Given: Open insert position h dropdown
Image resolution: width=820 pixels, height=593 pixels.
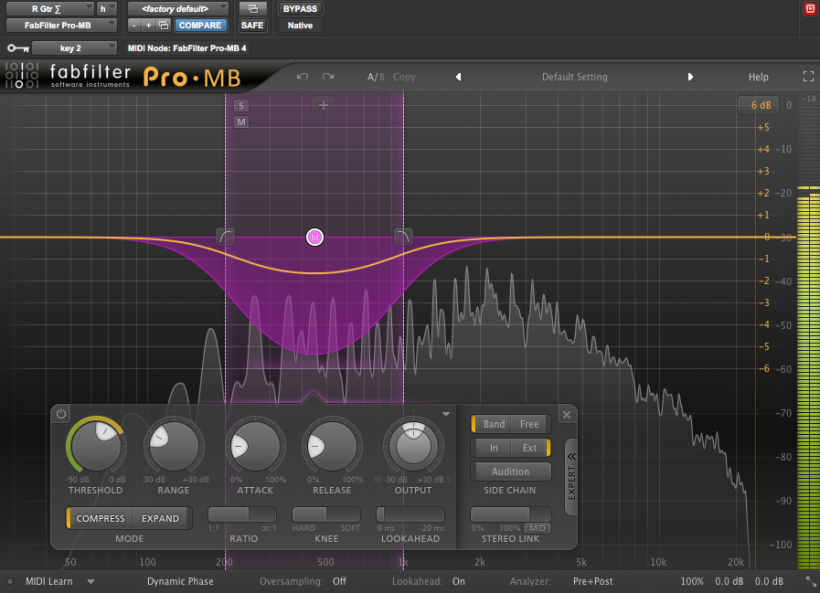Looking at the screenshot, I should tap(106, 9).
